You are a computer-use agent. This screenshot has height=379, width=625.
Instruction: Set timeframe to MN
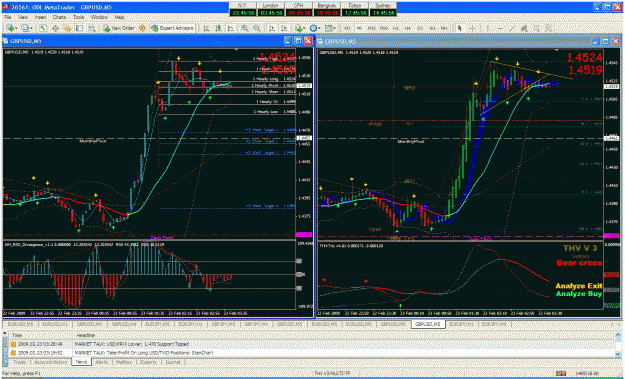tap(444, 28)
